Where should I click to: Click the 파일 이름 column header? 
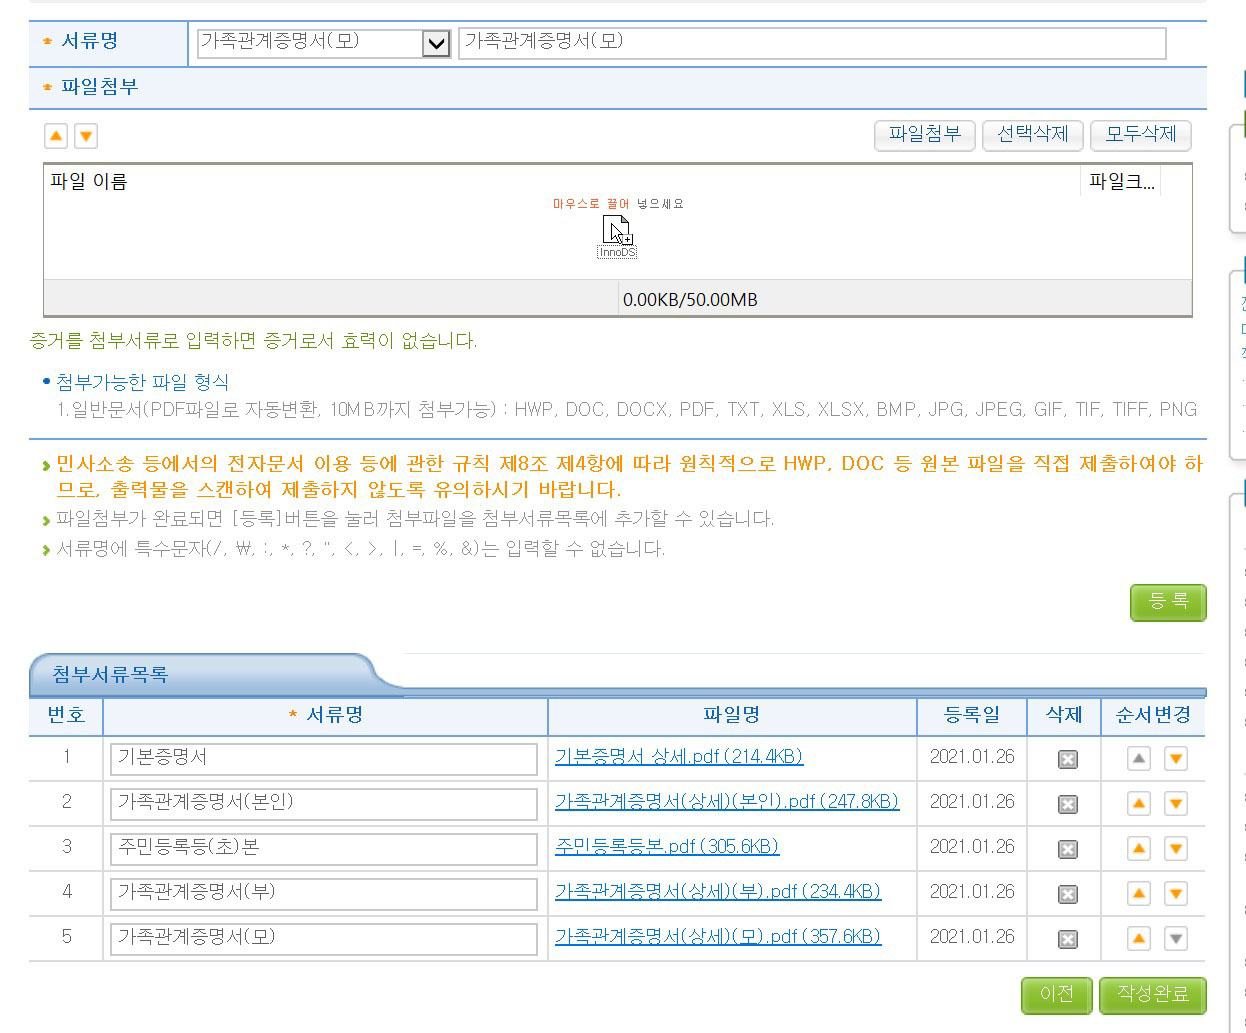pyautogui.click(x=88, y=182)
